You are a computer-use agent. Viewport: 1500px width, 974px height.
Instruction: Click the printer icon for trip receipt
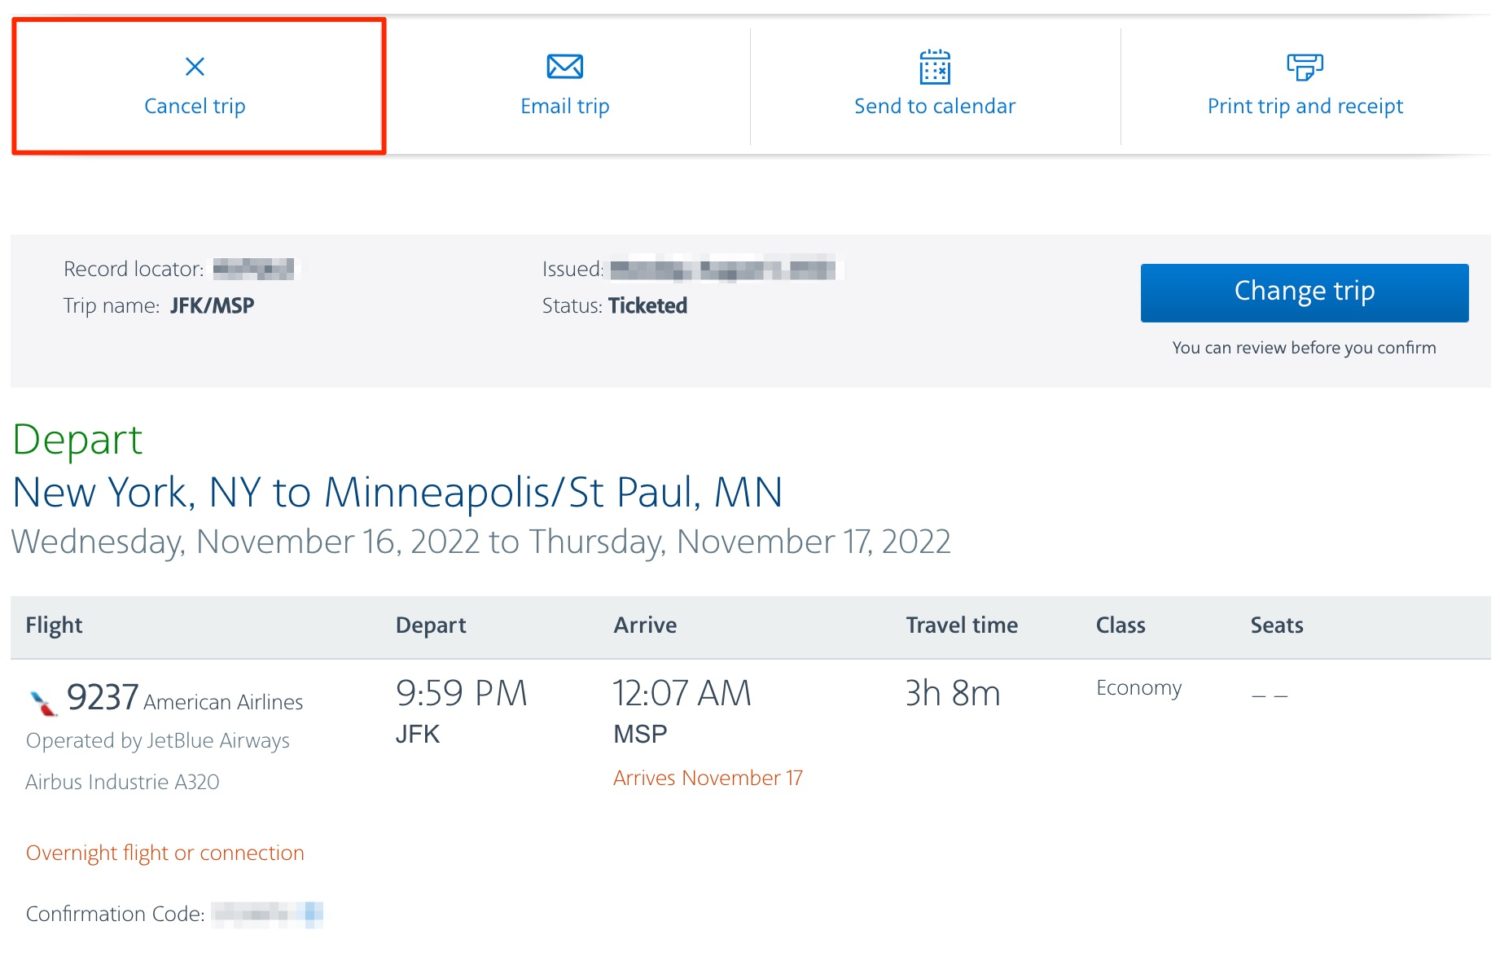1304,66
